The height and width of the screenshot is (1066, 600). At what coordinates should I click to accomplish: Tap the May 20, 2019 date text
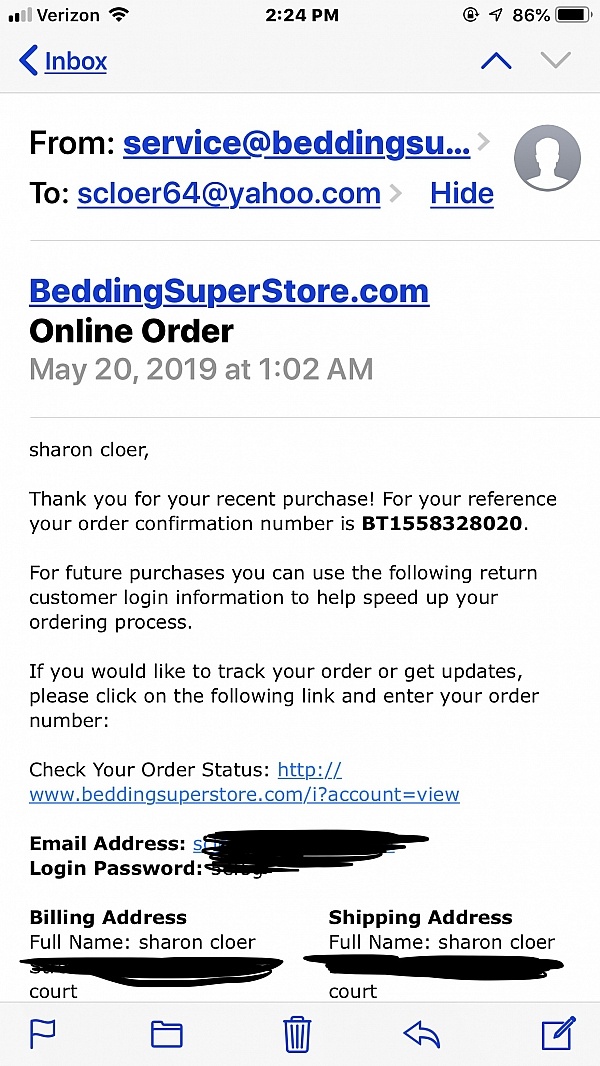pos(201,369)
